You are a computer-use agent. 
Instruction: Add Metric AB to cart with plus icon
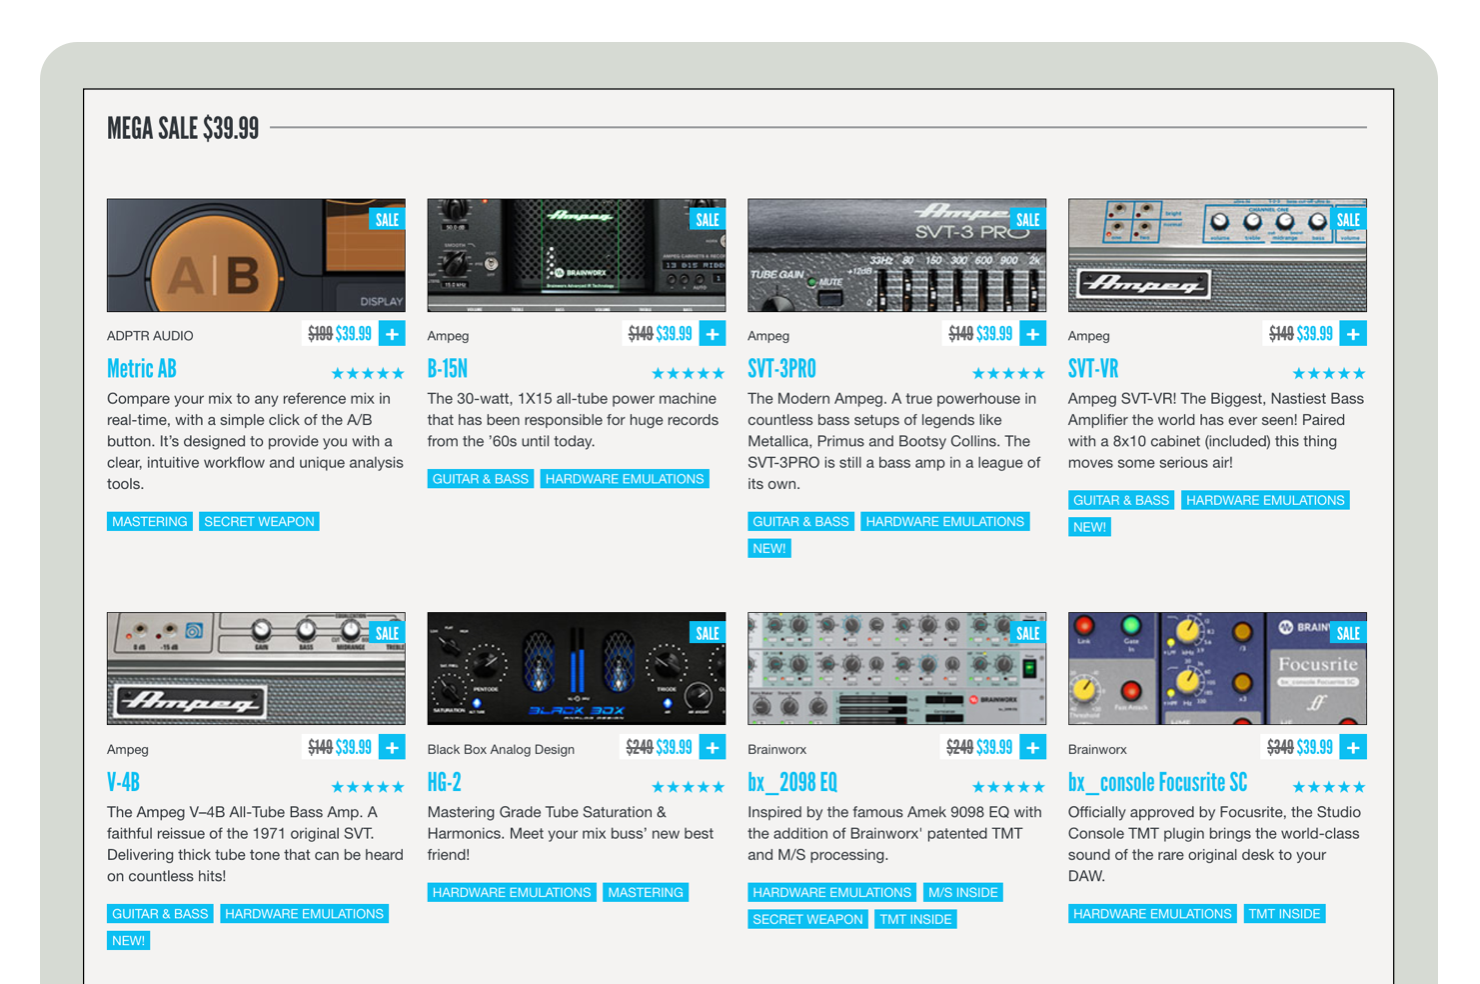click(393, 334)
